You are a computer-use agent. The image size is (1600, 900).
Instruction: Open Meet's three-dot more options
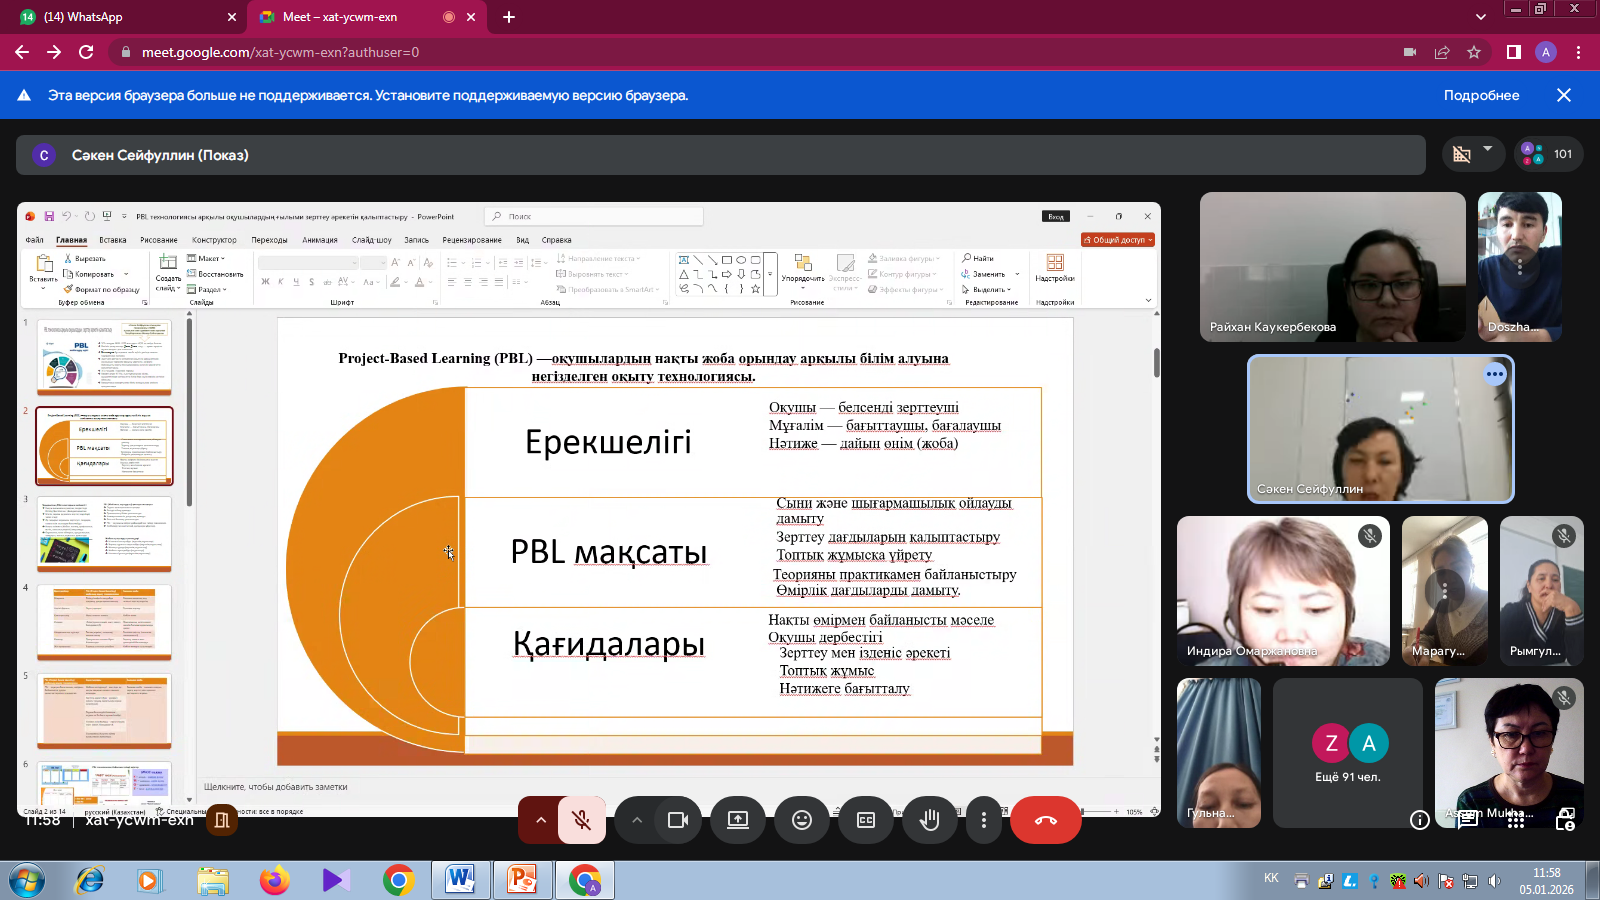coord(984,820)
